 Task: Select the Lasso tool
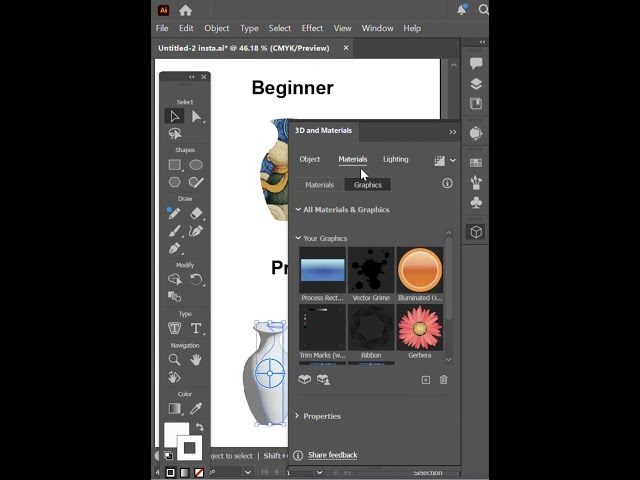pyautogui.click(x=175, y=133)
